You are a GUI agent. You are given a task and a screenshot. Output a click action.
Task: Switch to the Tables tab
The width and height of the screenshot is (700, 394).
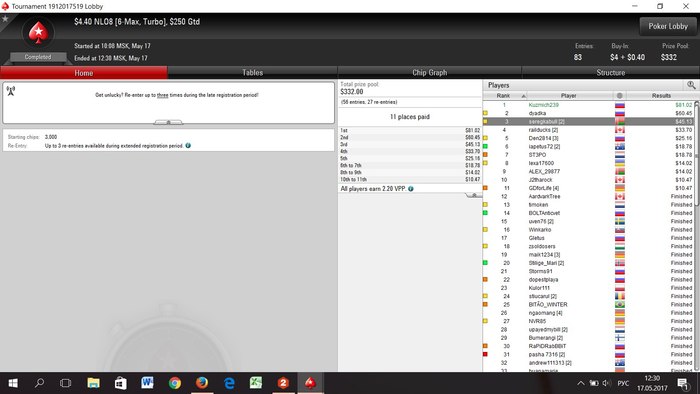[252, 73]
